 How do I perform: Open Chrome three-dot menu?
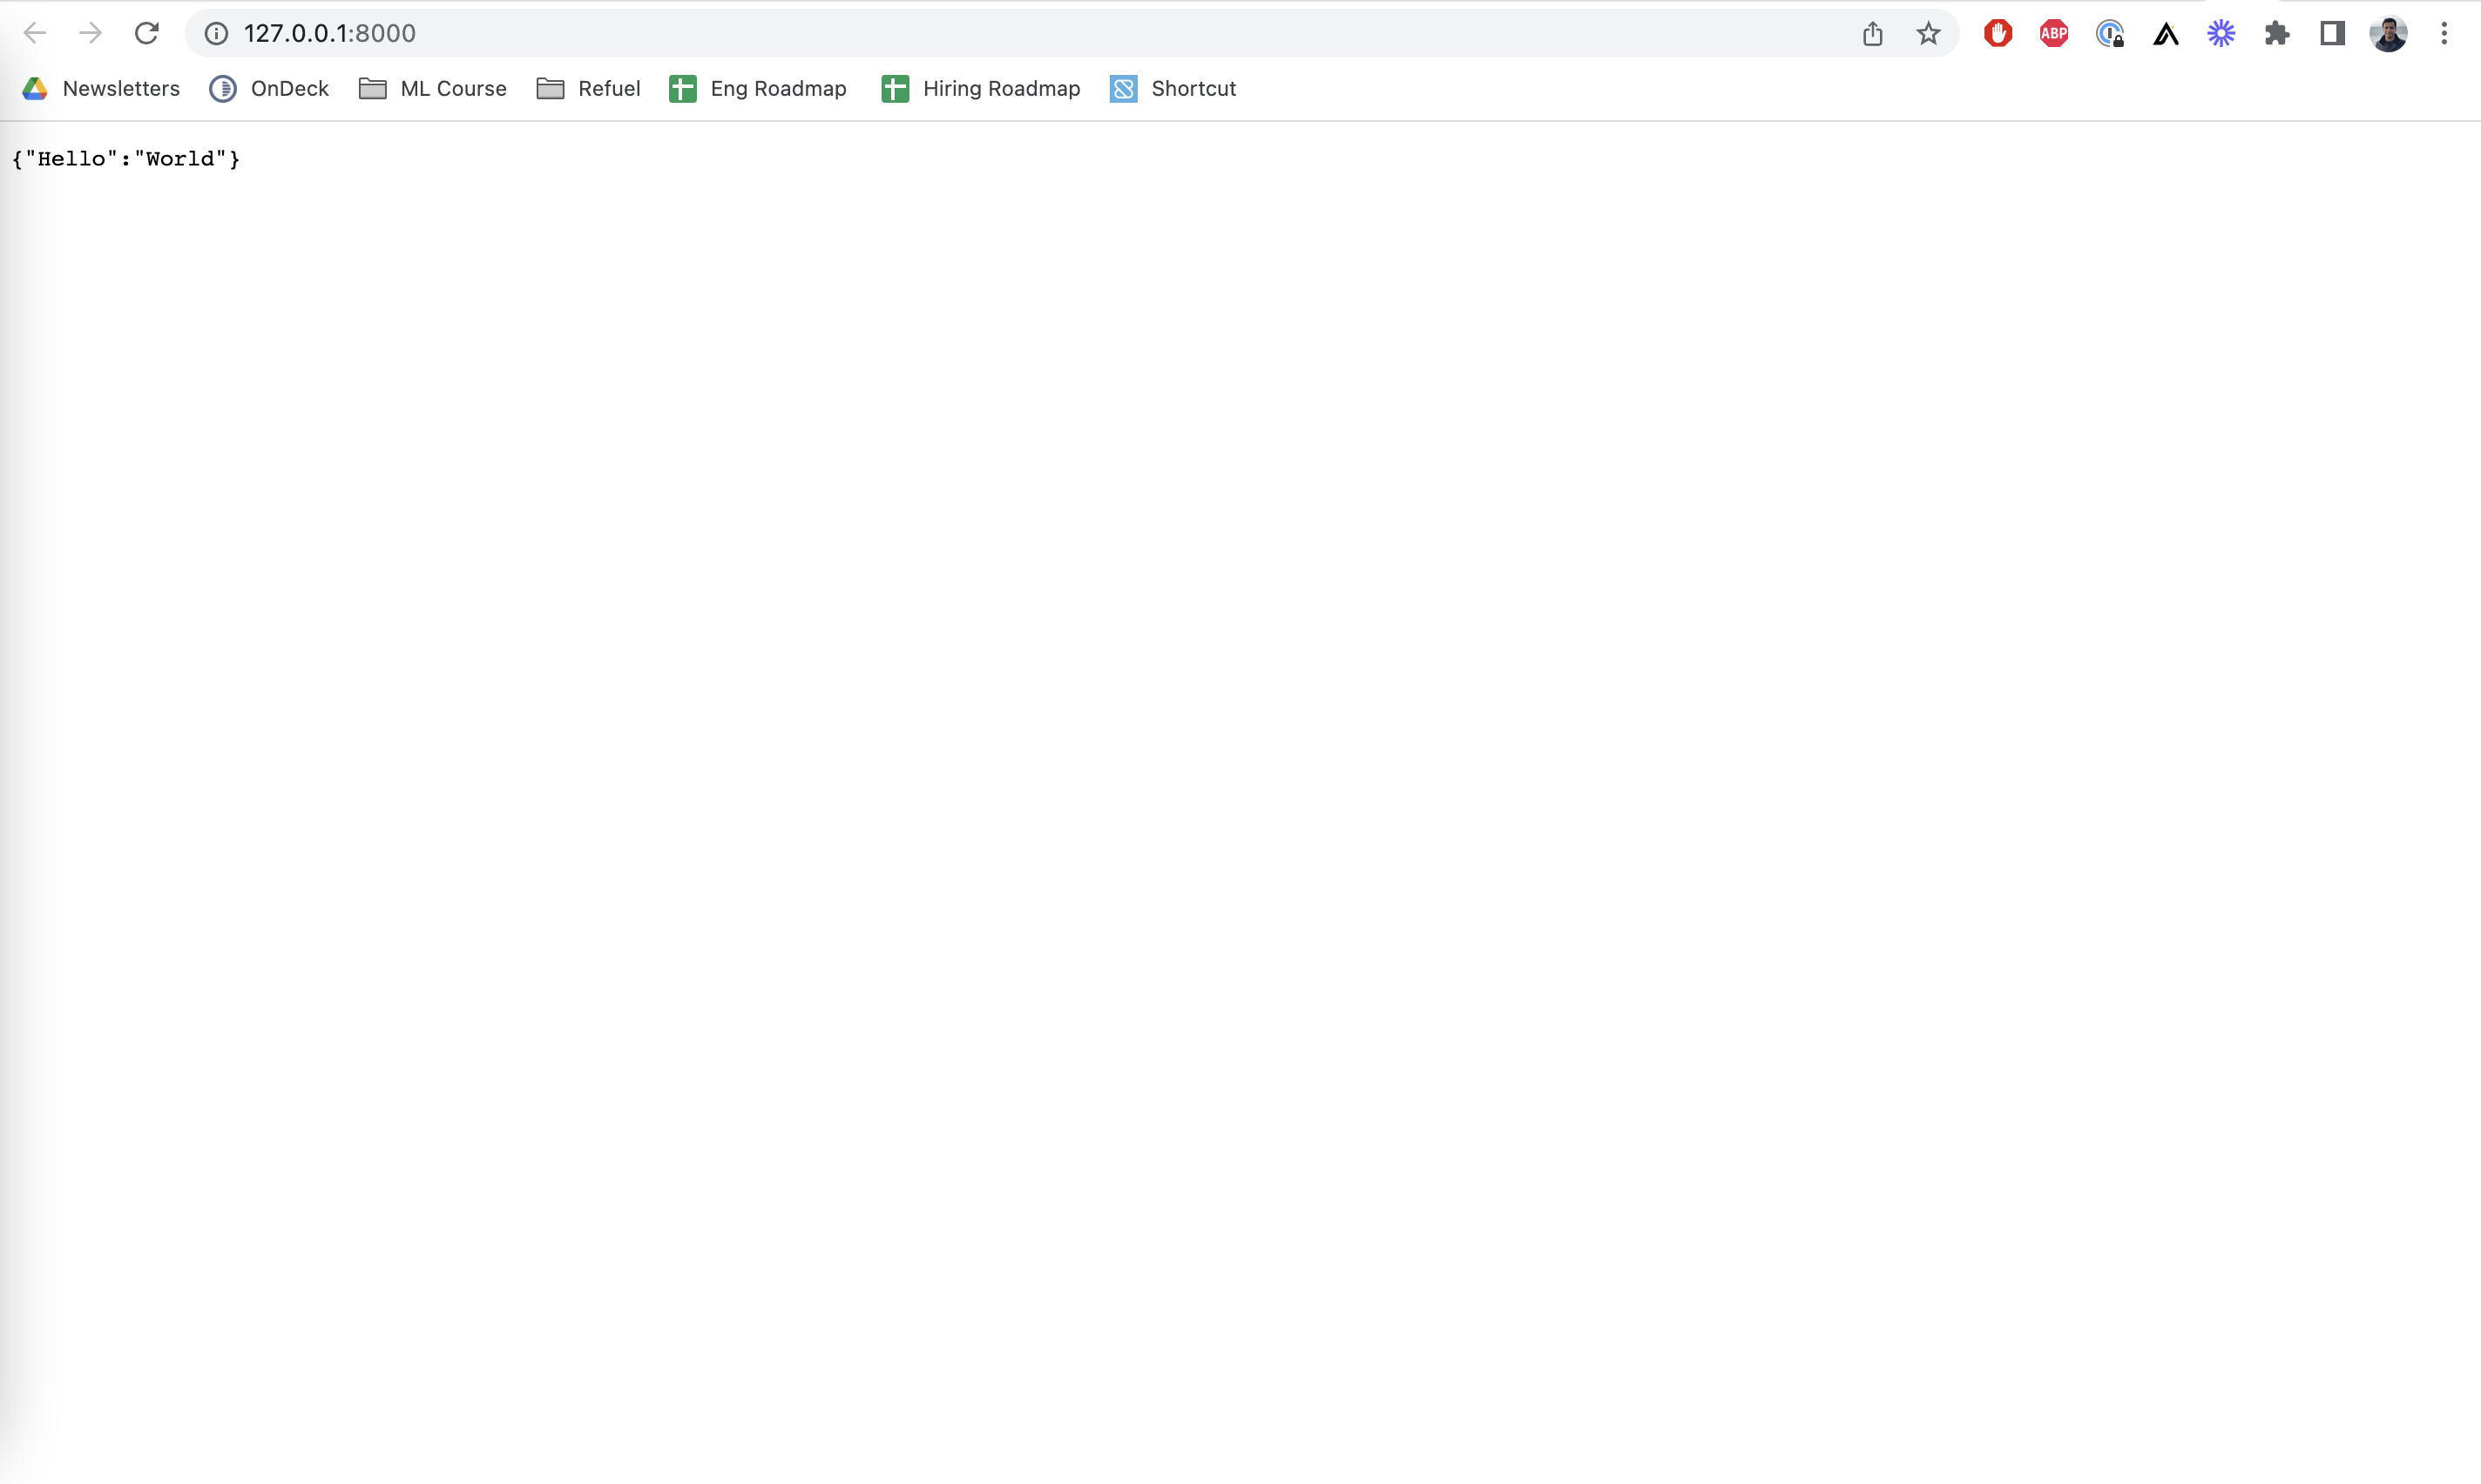[x=2443, y=34]
